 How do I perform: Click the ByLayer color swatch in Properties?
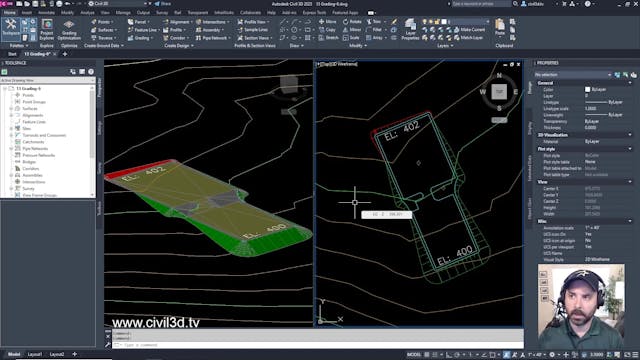click(x=587, y=89)
